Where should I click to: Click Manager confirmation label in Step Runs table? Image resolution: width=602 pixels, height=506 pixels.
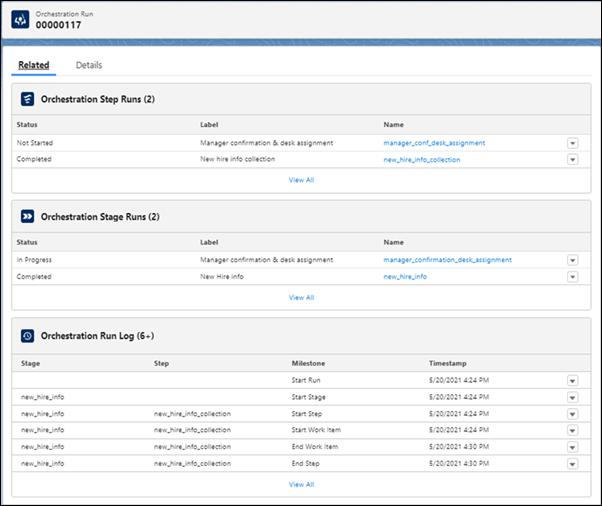click(x=266, y=143)
